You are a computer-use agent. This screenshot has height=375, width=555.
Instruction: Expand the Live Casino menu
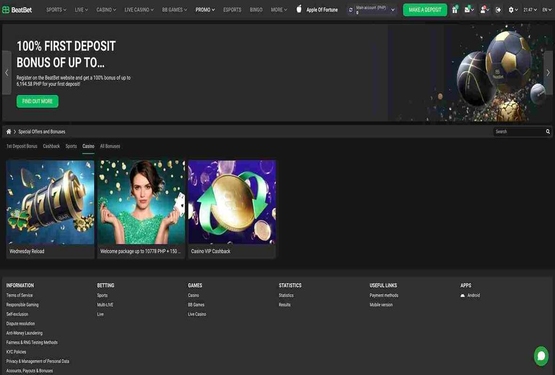[139, 10]
